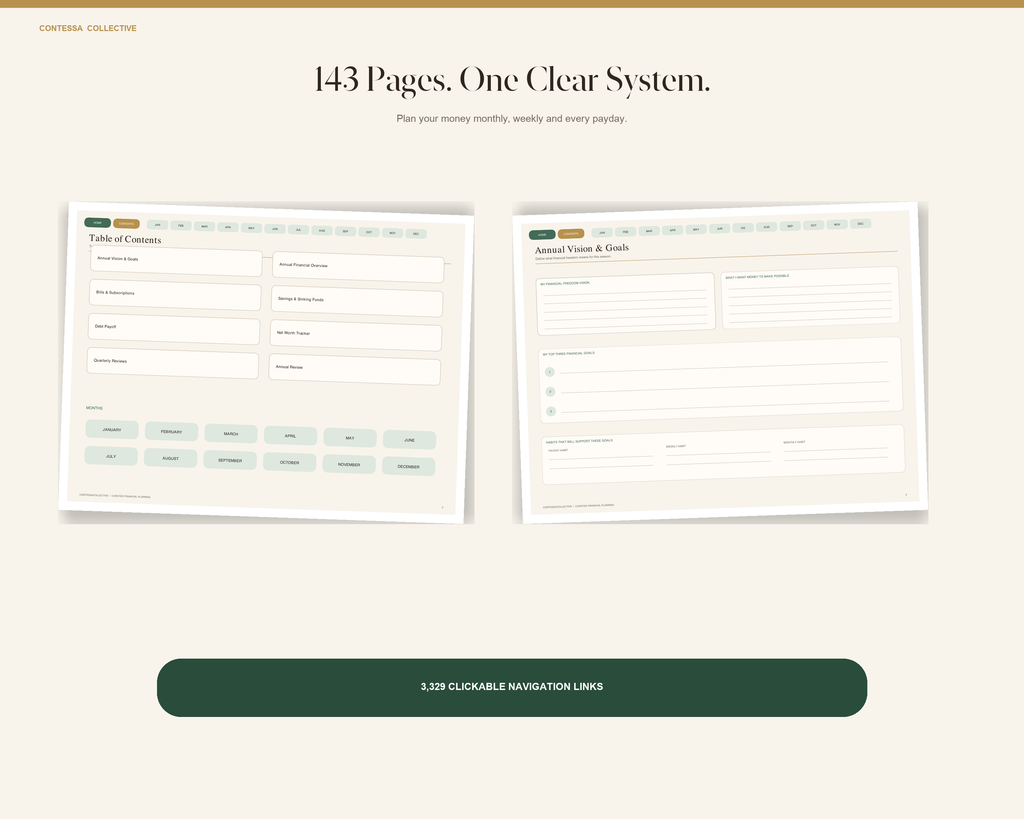Select Annual Financial Overview contents entry
1024x819 pixels.
(358, 266)
